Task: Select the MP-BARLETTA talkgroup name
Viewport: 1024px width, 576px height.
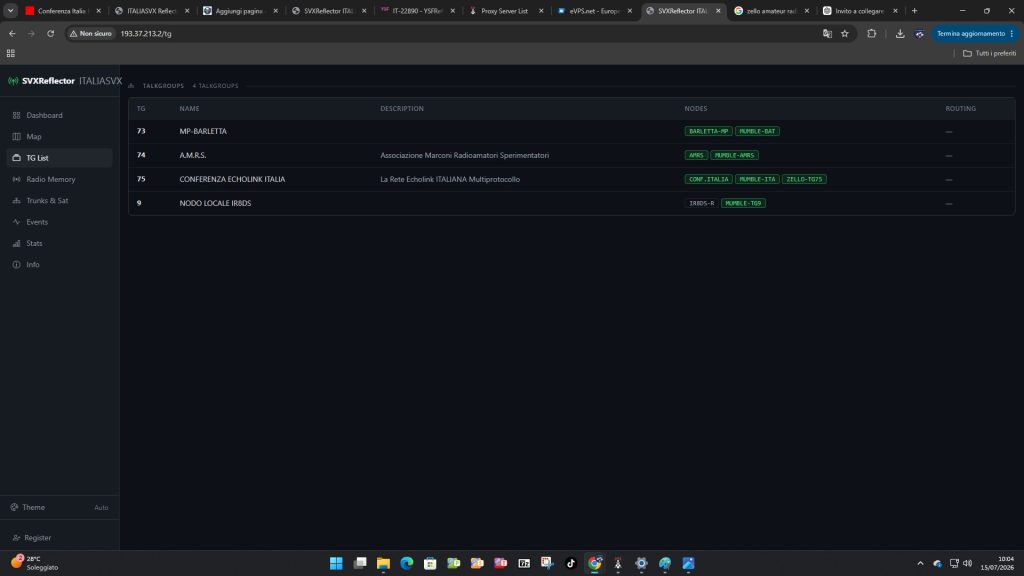Action: [203, 131]
